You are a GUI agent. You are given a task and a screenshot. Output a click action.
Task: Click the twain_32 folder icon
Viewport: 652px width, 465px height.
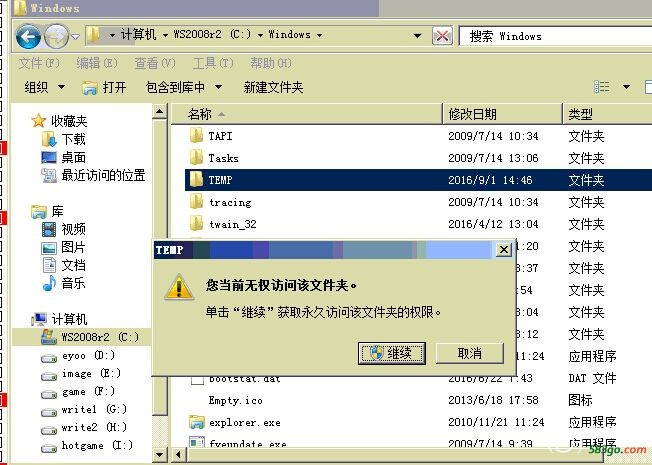tap(196, 224)
